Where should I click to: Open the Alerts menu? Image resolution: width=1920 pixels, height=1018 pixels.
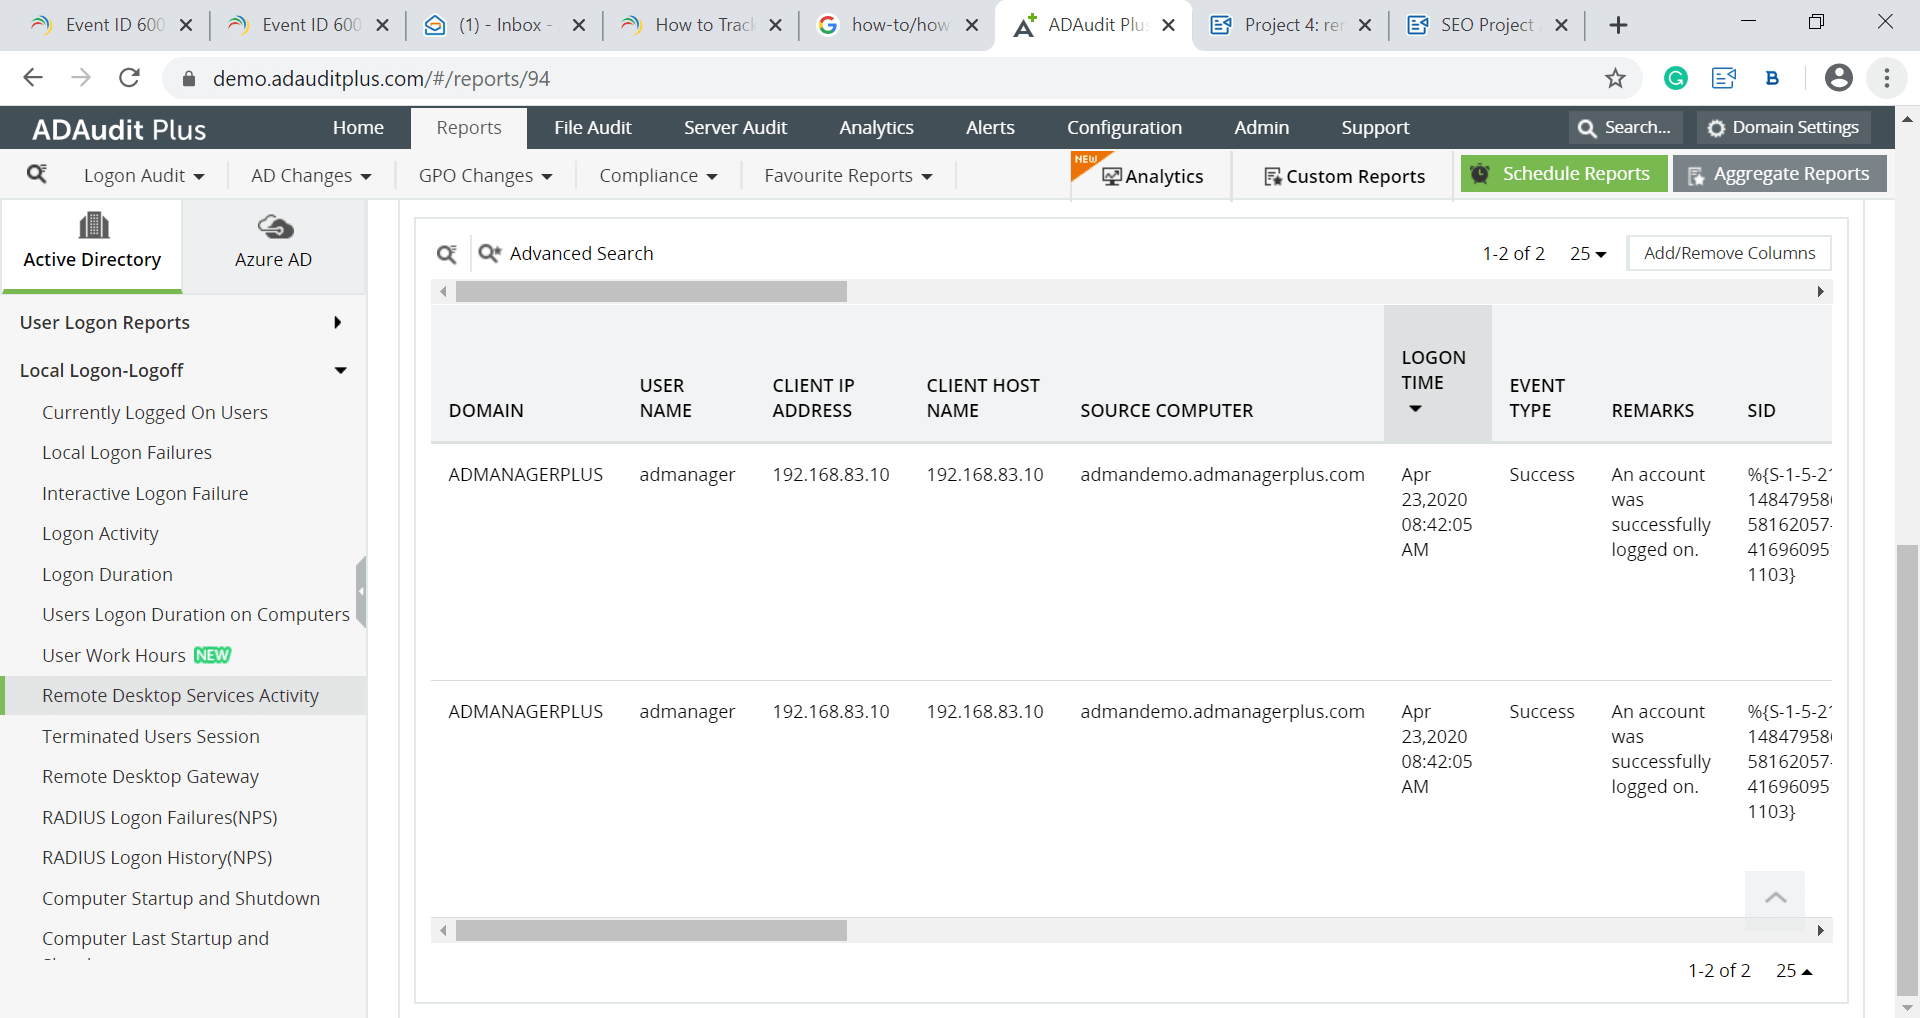coord(990,128)
